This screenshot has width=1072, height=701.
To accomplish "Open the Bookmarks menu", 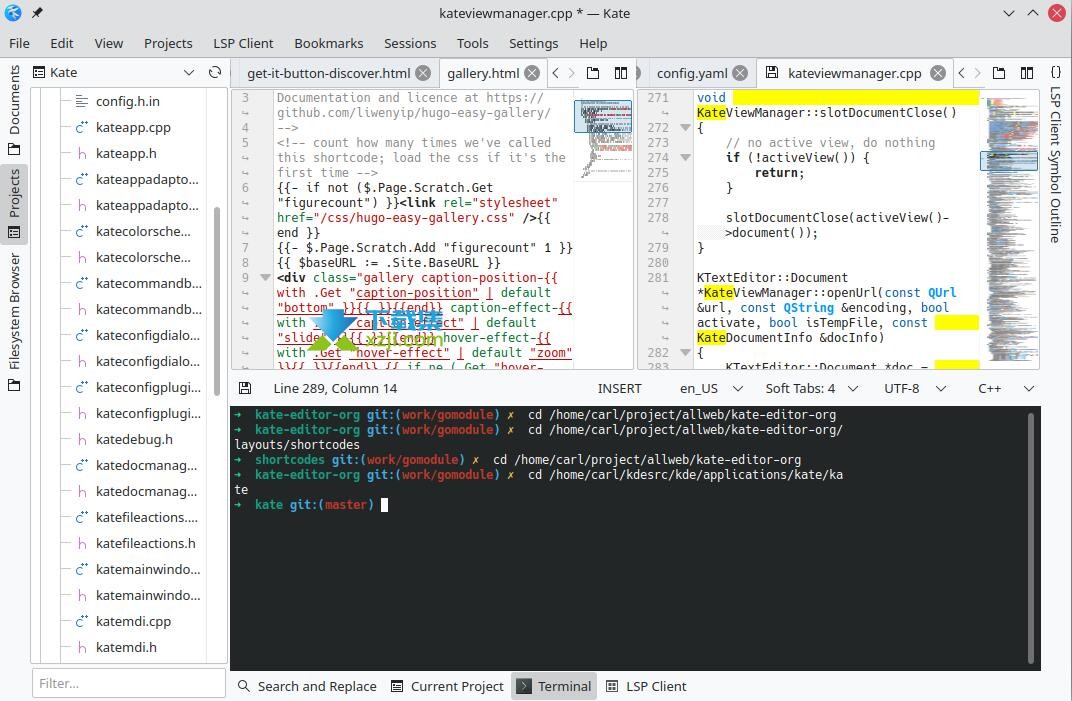I will pos(329,43).
